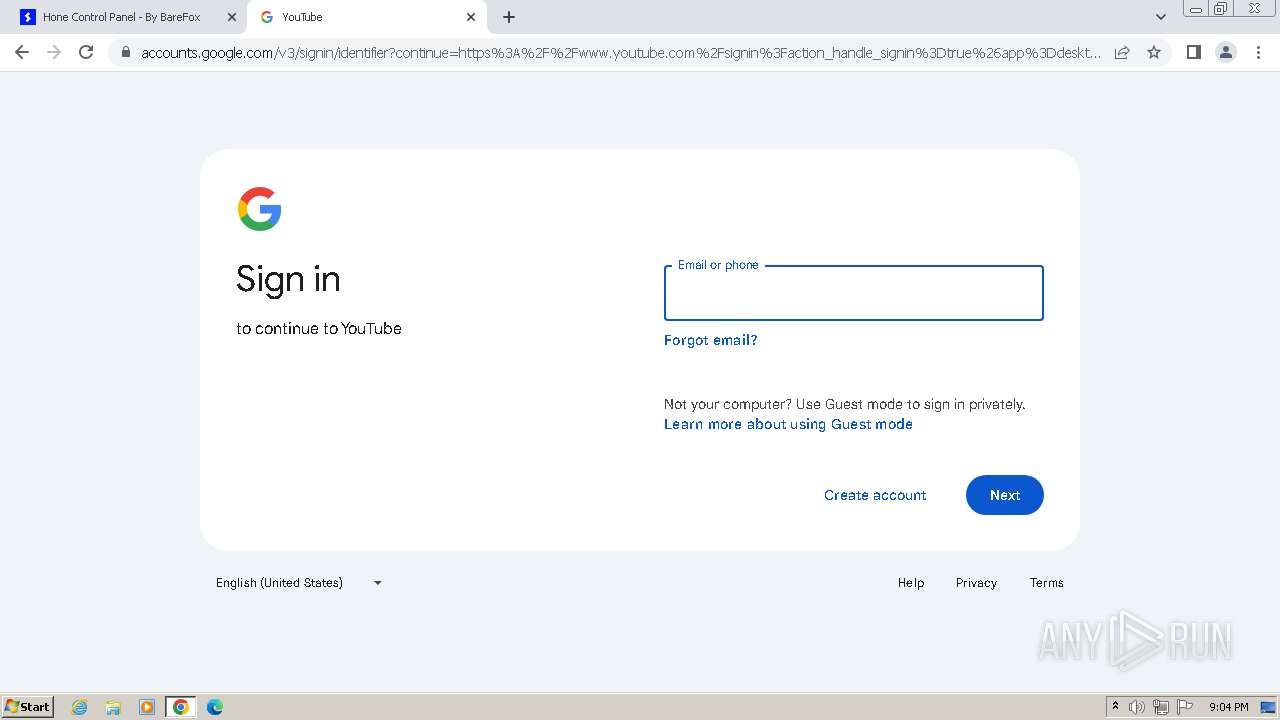The width and height of the screenshot is (1280, 720).
Task: View site info via lock icon
Action: click(125, 52)
